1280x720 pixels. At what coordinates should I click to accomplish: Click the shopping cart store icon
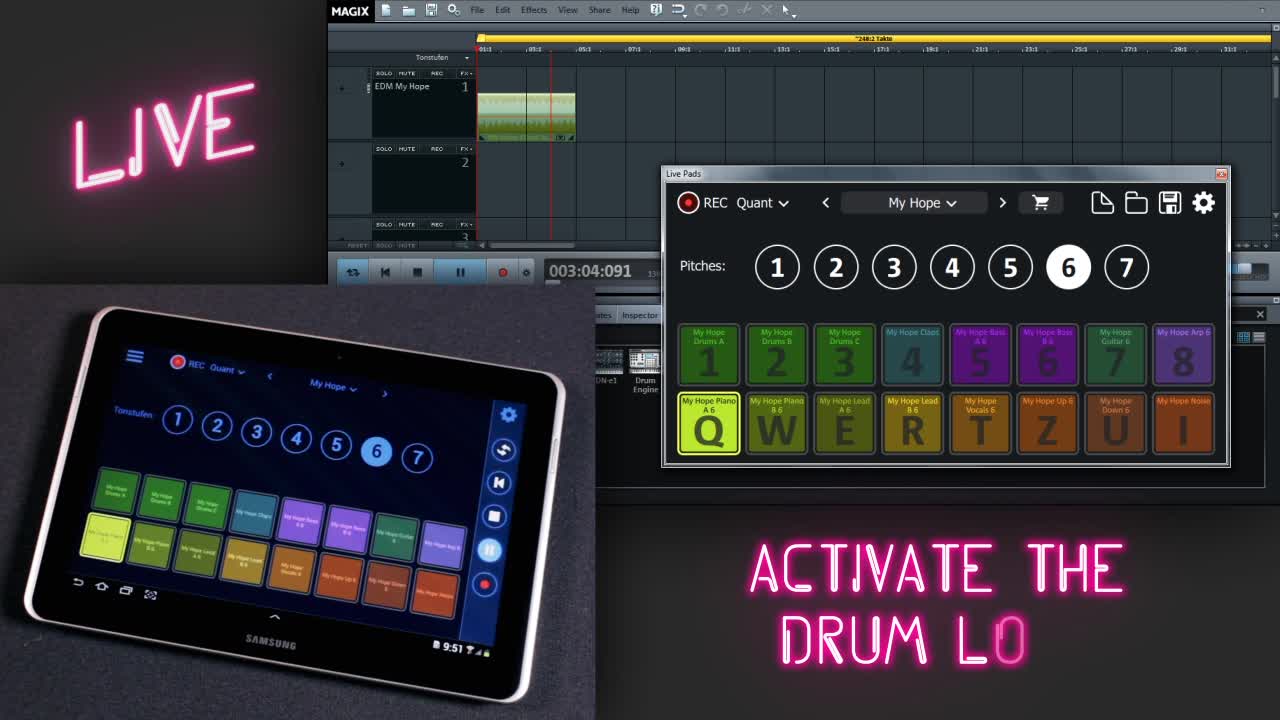(1040, 203)
